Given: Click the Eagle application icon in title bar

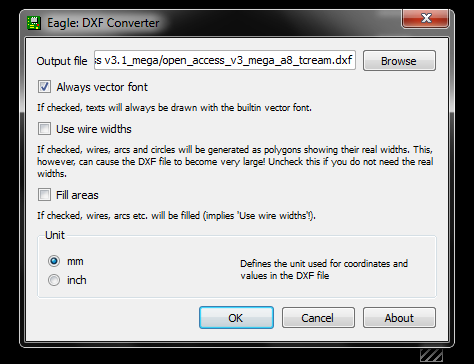Looking at the screenshot, I should coord(34,23).
